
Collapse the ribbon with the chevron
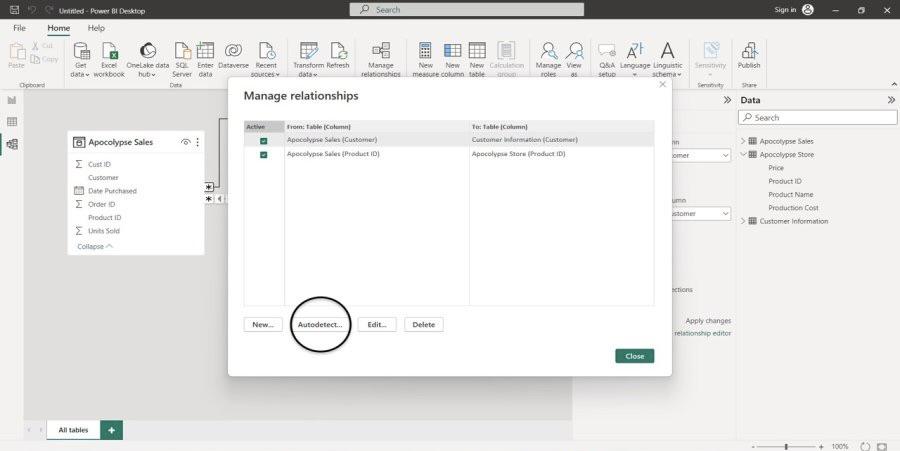(894, 84)
